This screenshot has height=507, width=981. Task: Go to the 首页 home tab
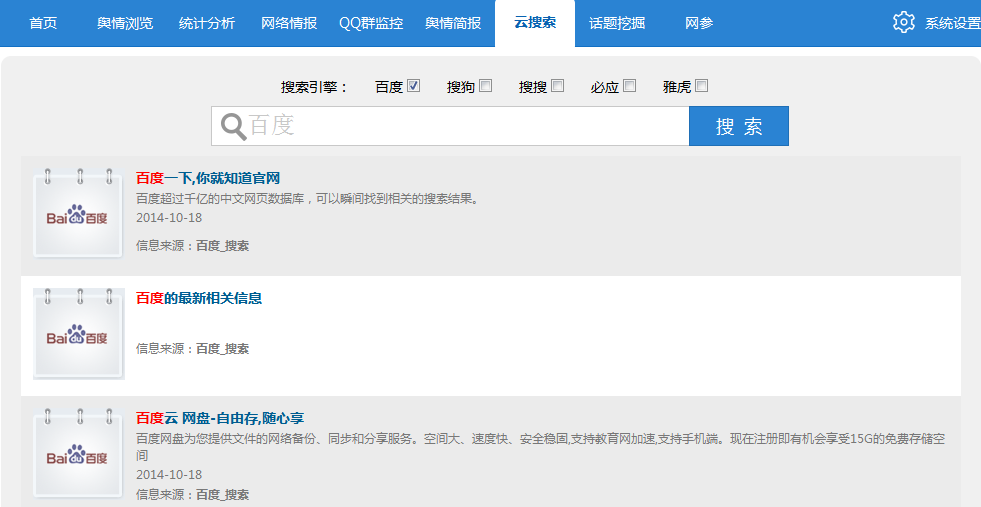pyautogui.click(x=43, y=23)
